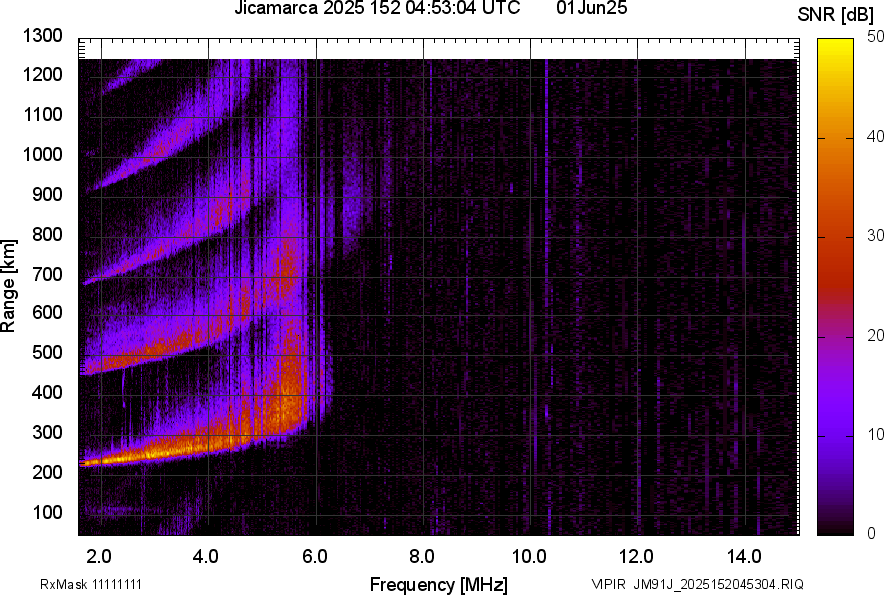Click the 0 value on the SNR scale

click(872, 533)
